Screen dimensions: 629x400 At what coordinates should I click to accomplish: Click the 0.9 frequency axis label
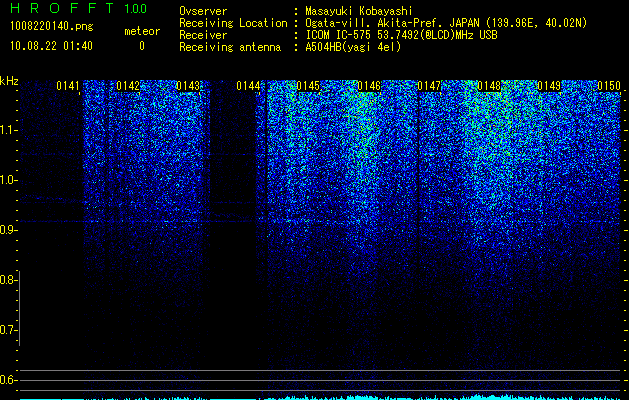(8, 230)
